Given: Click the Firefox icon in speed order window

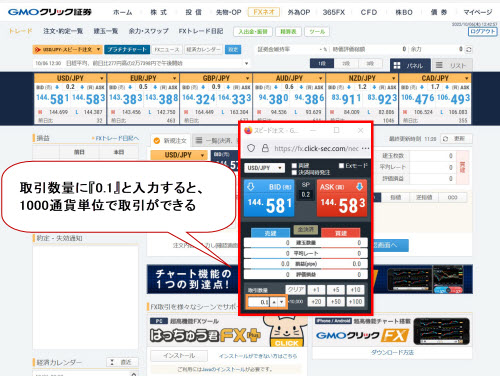Looking at the screenshot, I should (248, 130).
